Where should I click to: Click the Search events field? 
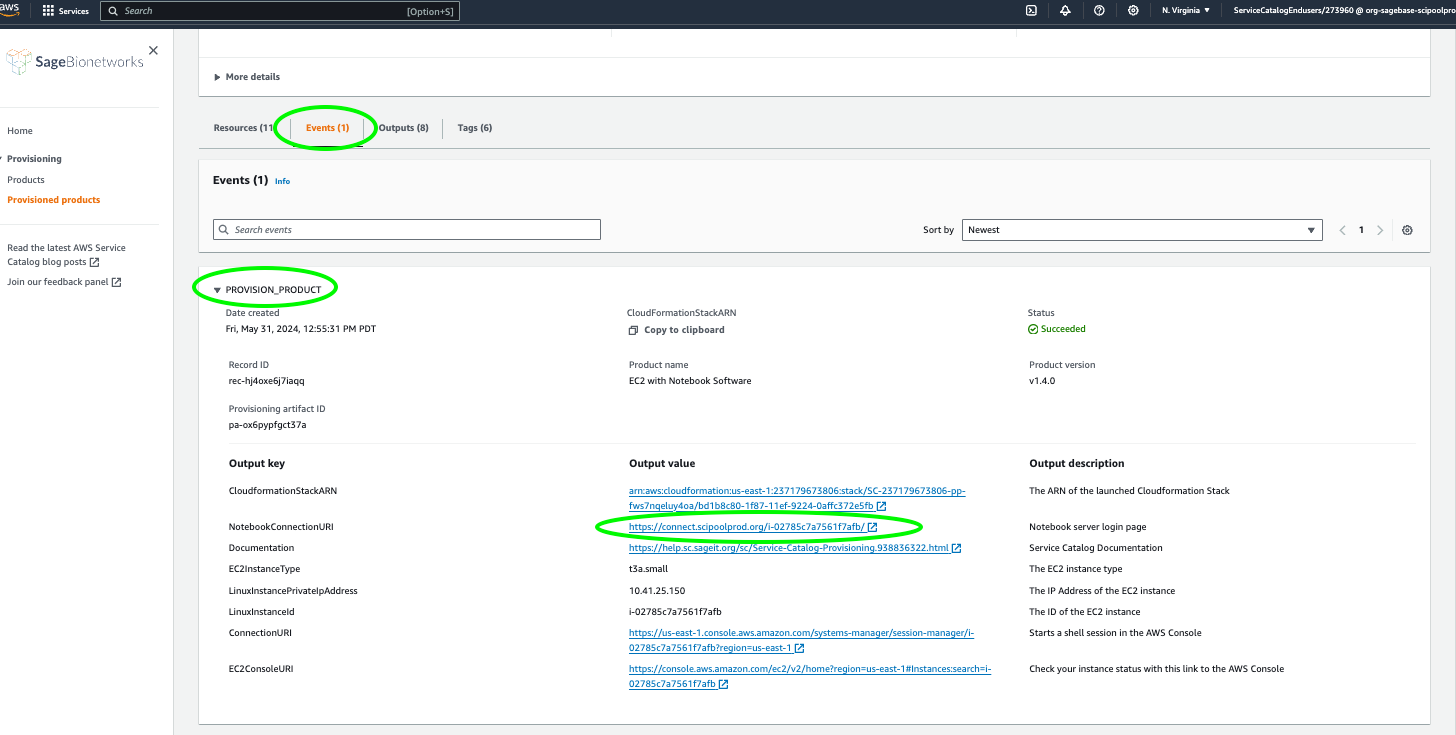[406, 230]
